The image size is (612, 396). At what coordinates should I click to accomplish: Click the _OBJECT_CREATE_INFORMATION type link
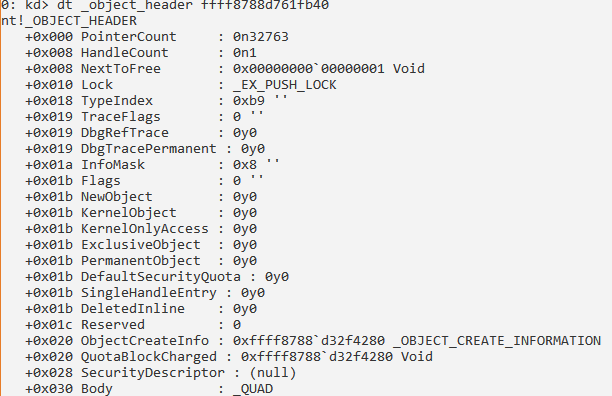pos(497,341)
